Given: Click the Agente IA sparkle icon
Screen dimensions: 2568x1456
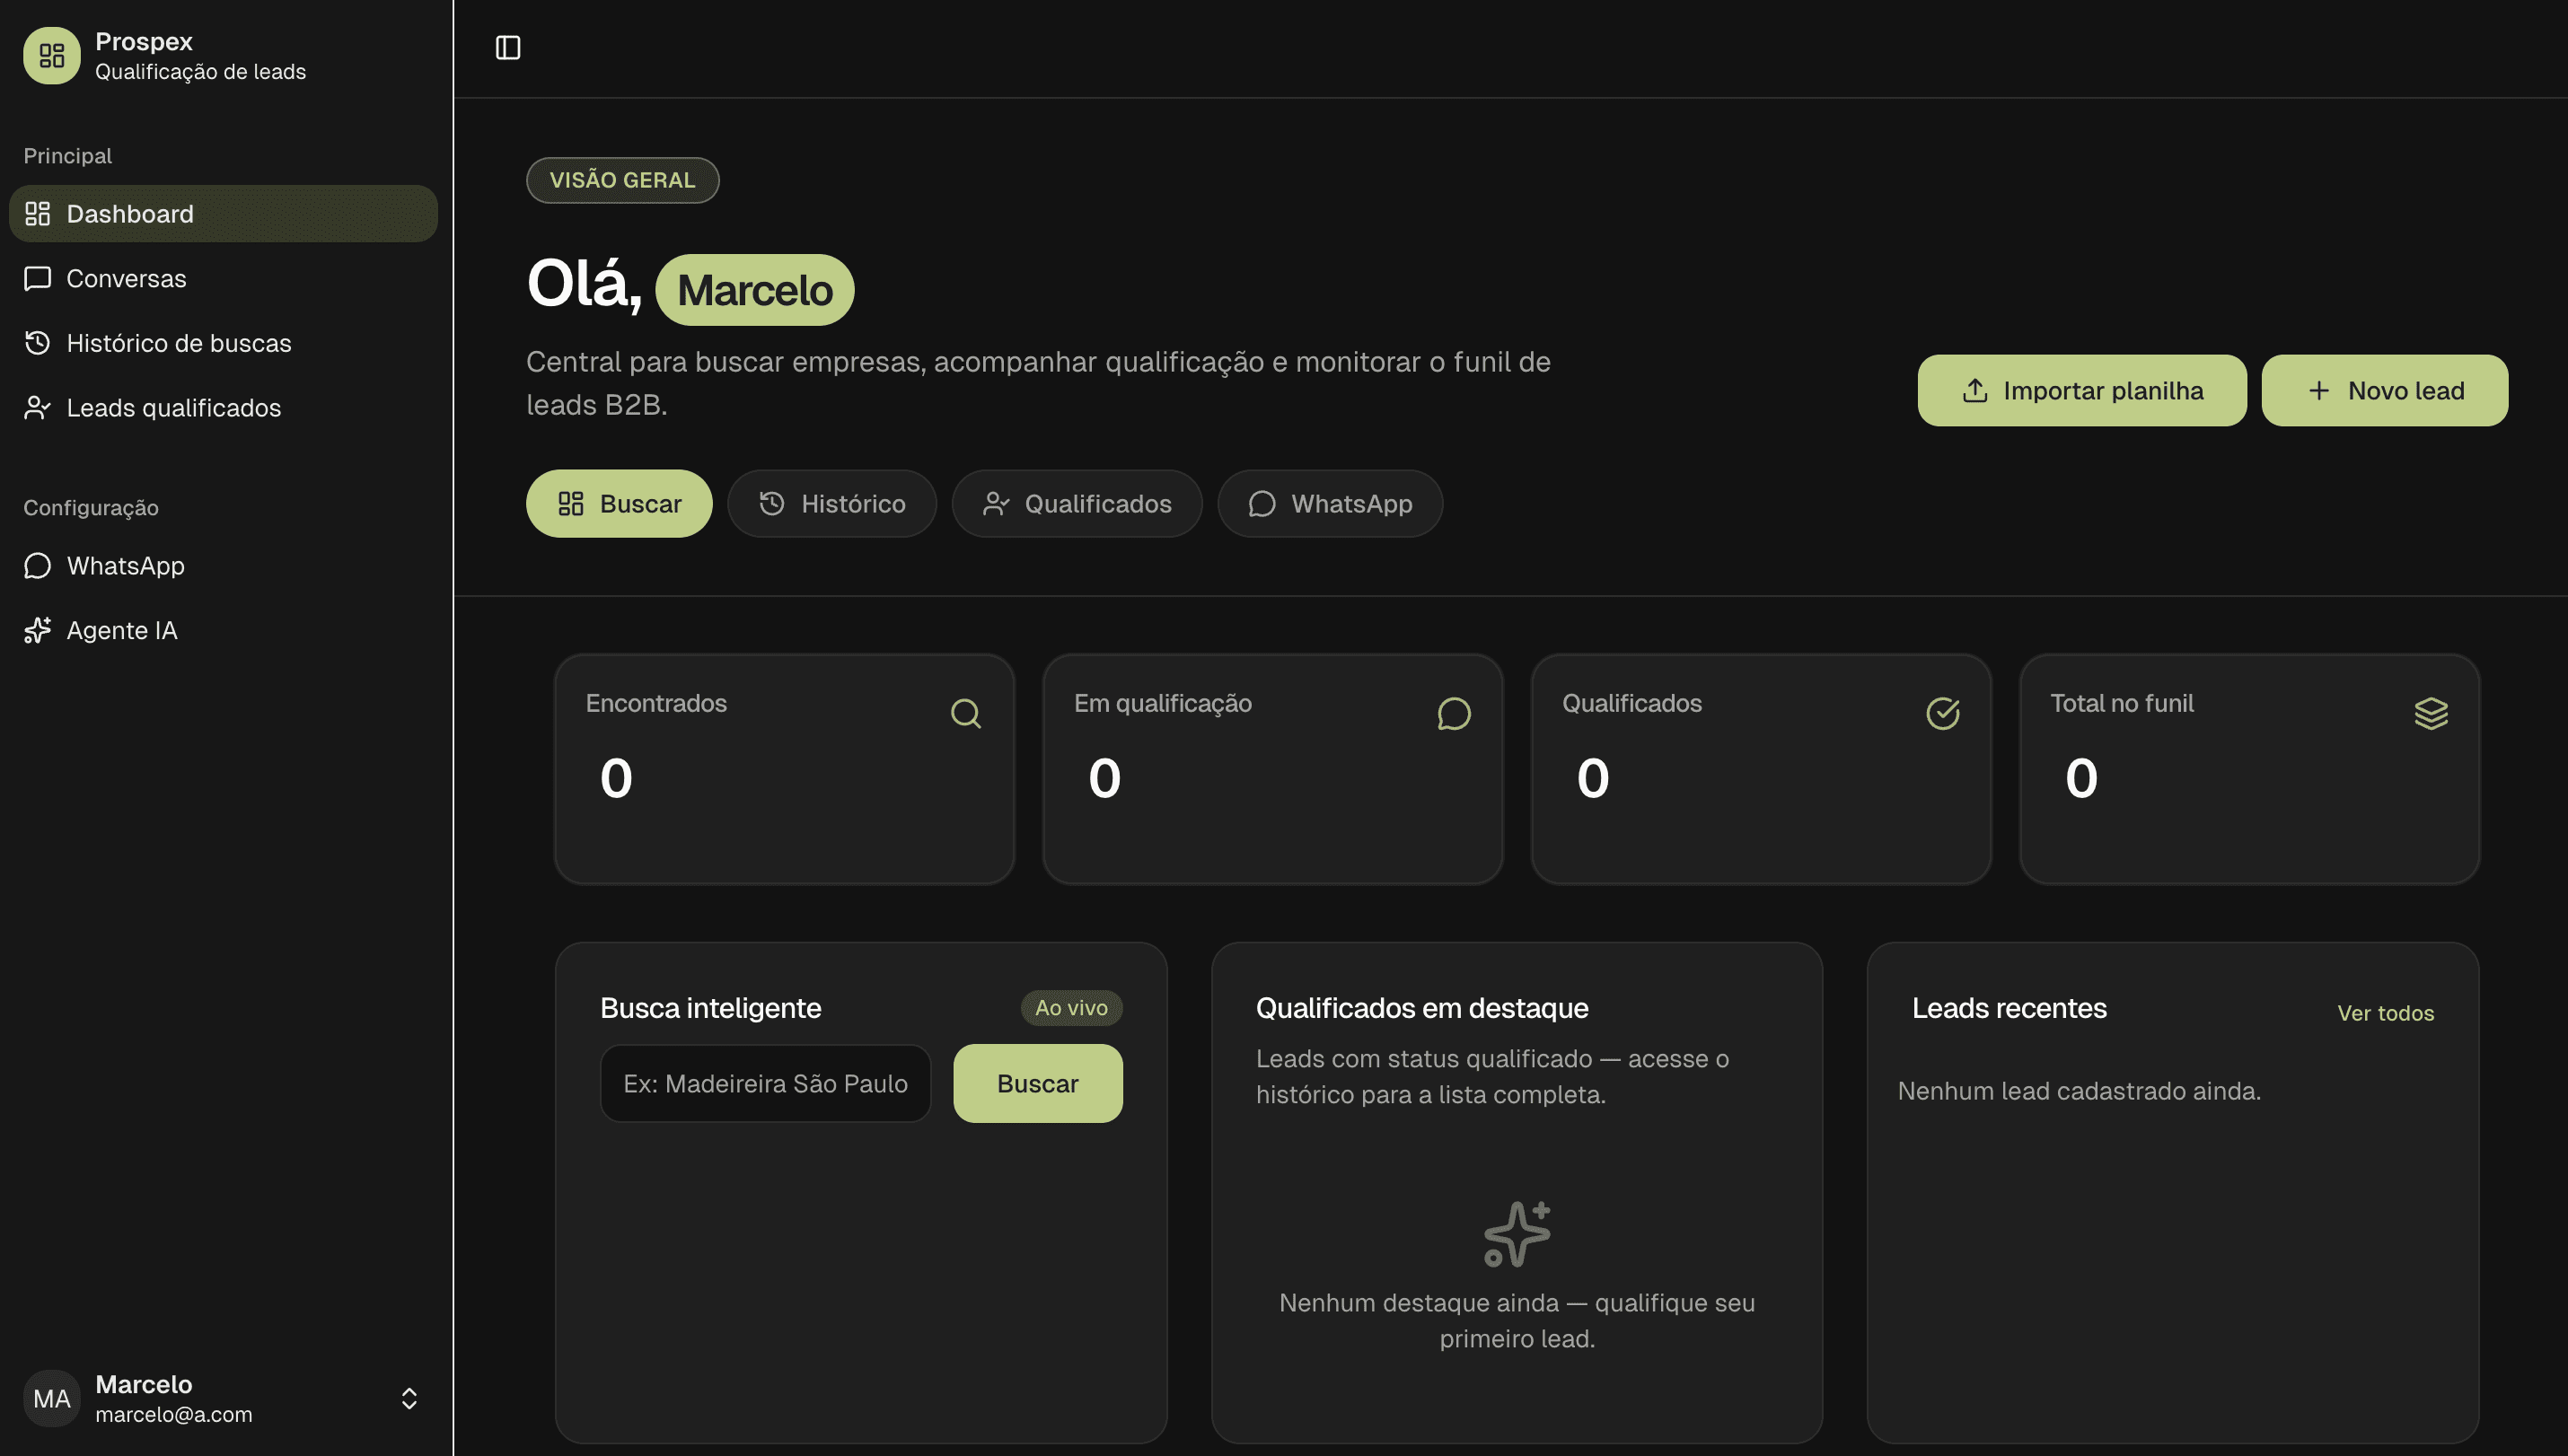Looking at the screenshot, I should [x=38, y=631].
